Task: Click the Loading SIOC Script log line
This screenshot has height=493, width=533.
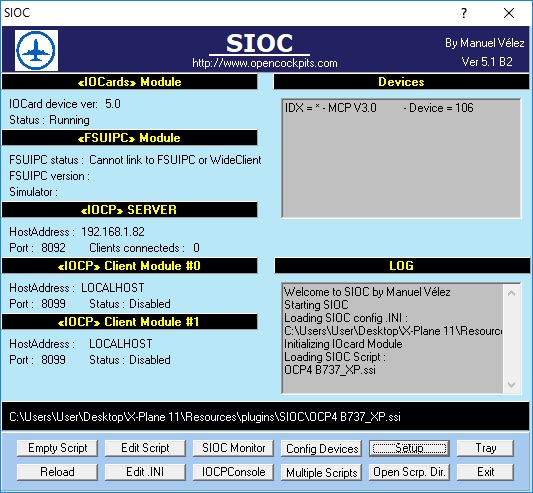Action: pyautogui.click(x=335, y=357)
